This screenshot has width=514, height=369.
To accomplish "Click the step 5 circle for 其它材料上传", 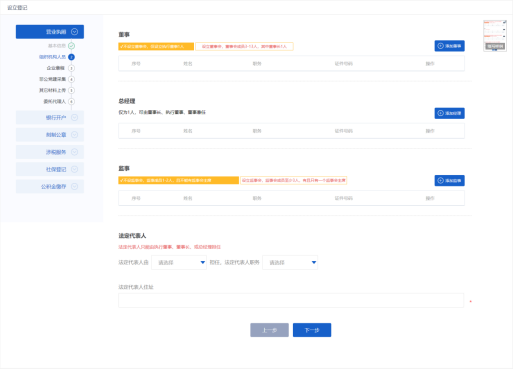I will pyautogui.click(x=71, y=90).
